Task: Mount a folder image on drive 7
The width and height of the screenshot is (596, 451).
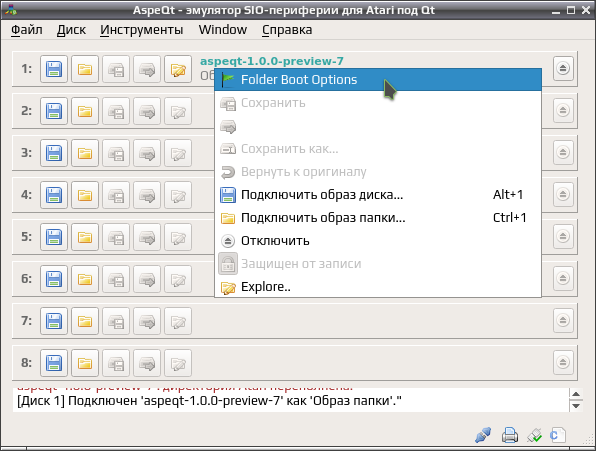Action: (85, 321)
